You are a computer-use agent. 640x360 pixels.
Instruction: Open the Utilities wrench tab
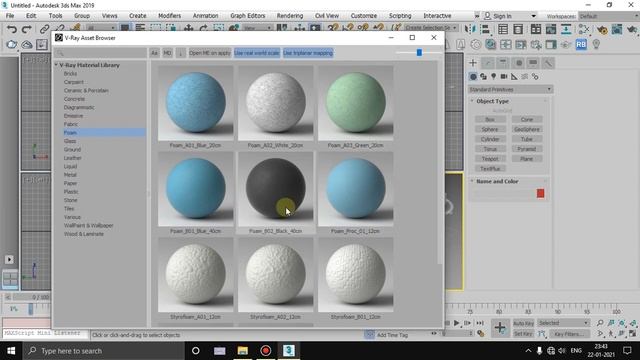548,62
